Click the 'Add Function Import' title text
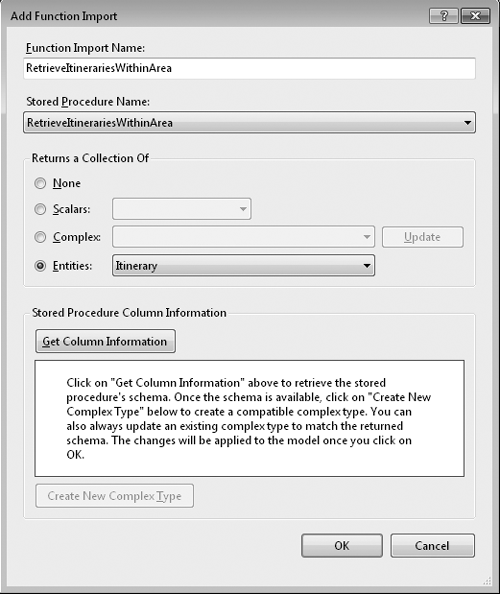This screenshot has height=594, width=500. point(64,16)
